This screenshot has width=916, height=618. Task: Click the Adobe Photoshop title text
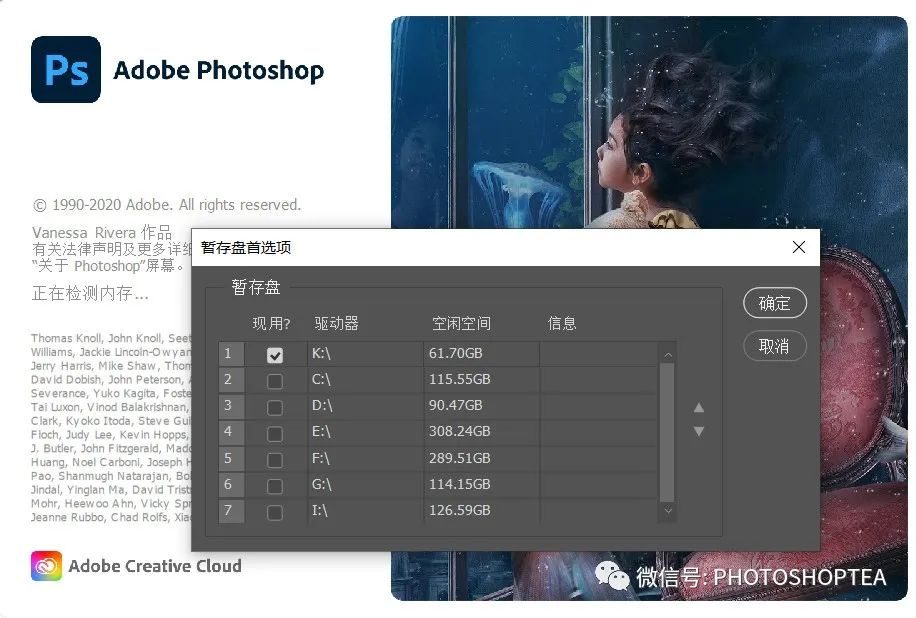(x=218, y=71)
